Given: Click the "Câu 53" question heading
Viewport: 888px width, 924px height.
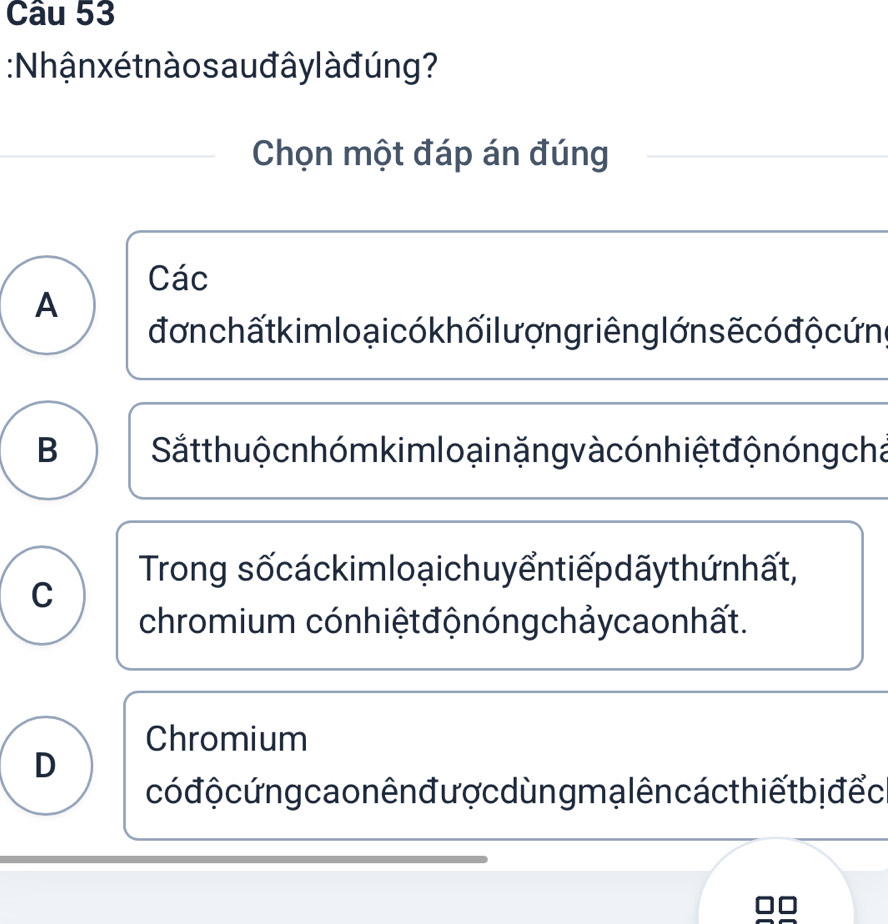Looking at the screenshot, I should coord(58,13).
